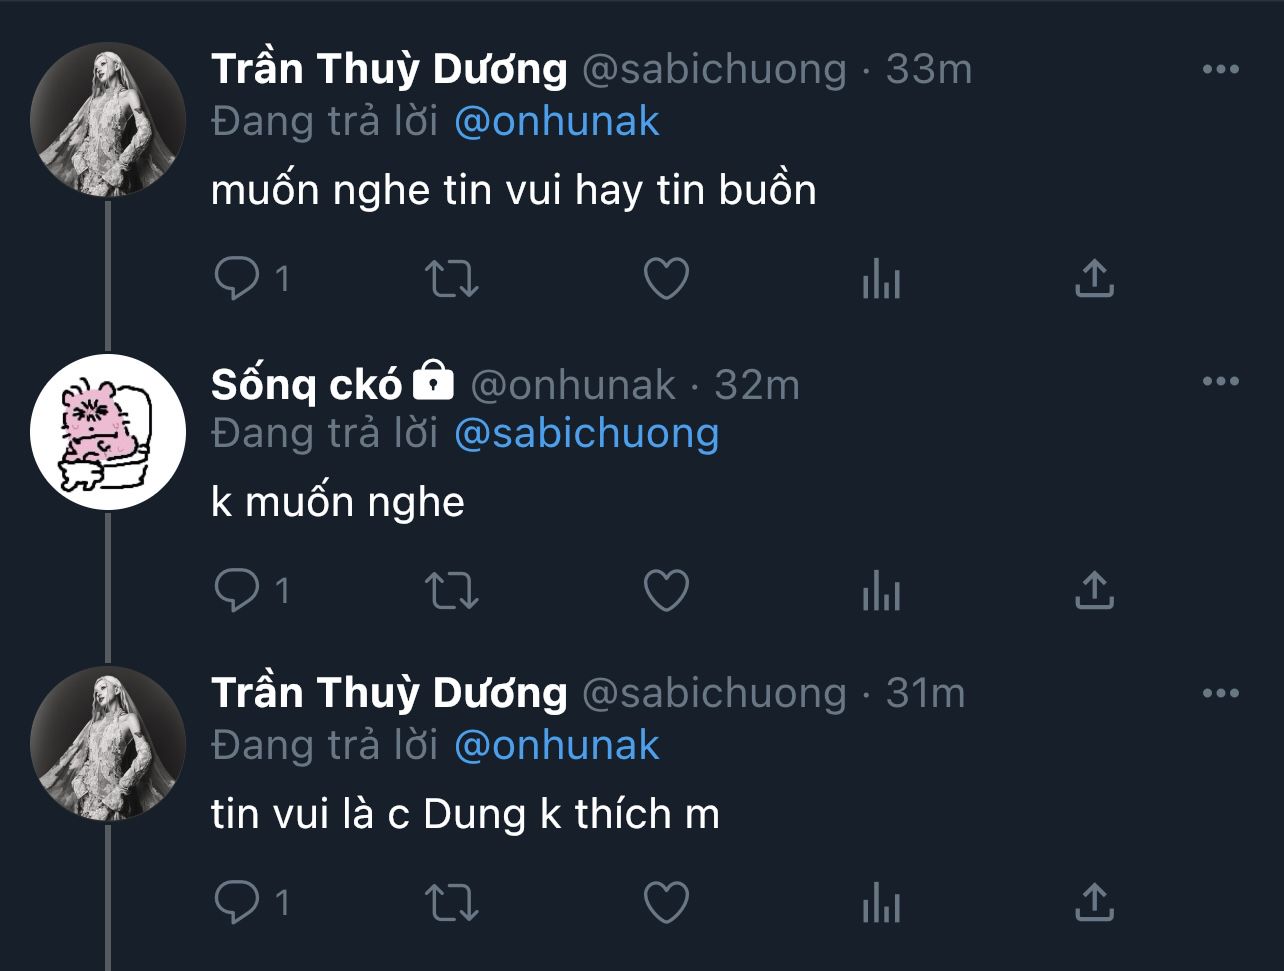Open more options for the 32m tweet
Image resolution: width=1284 pixels, height=971 pixels.
pyautogui.click(x=1220, y=382)
